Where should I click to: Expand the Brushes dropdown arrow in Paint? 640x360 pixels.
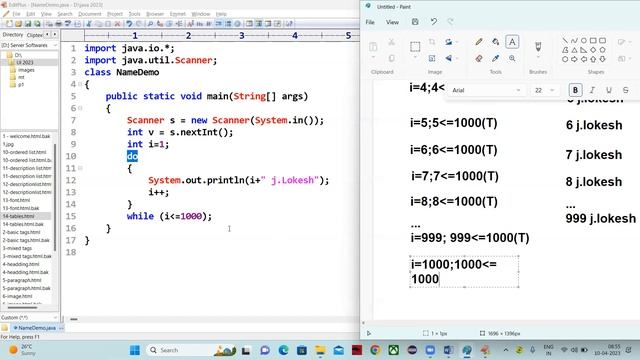coord(538,57)
